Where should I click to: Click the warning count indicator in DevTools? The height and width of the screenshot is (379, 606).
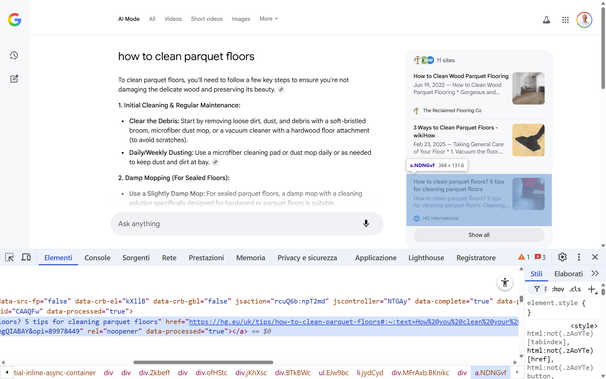tap(524, 257)
